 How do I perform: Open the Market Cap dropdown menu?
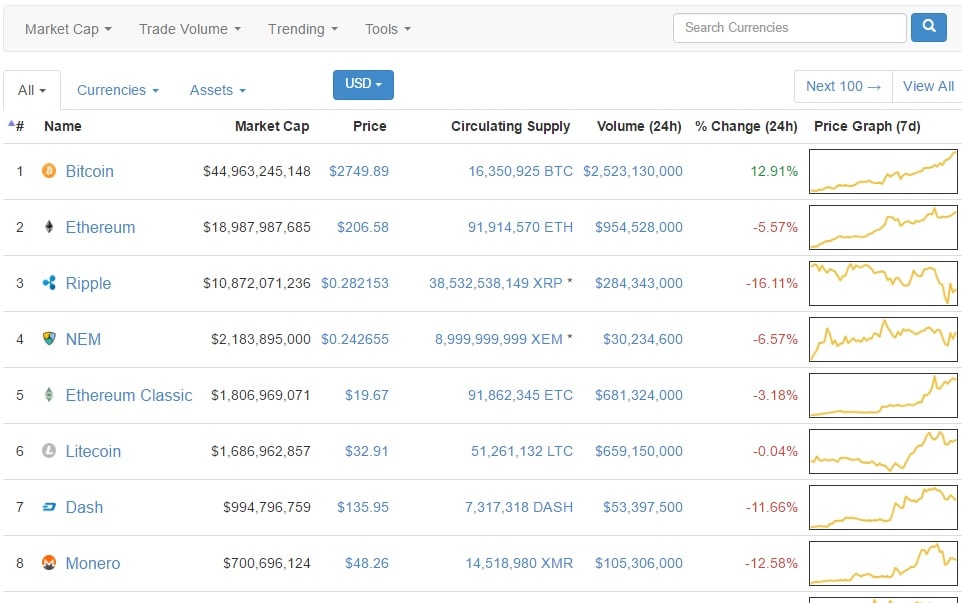(x=68, y=29)
